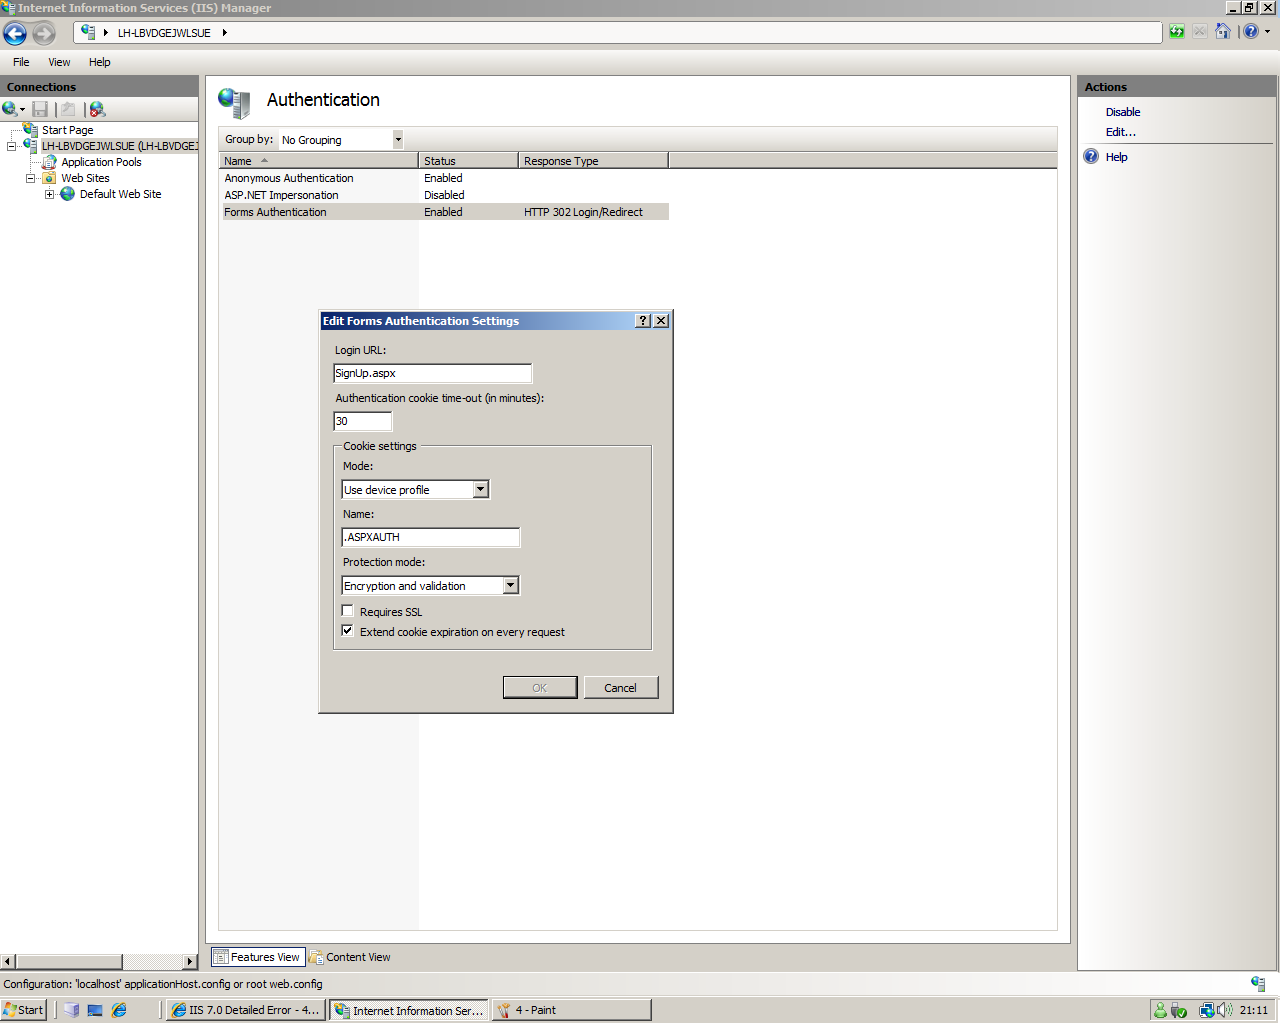Click the Edit... action link
The height and width of the screenshot is (1024, 1280).
(1120, 132)
